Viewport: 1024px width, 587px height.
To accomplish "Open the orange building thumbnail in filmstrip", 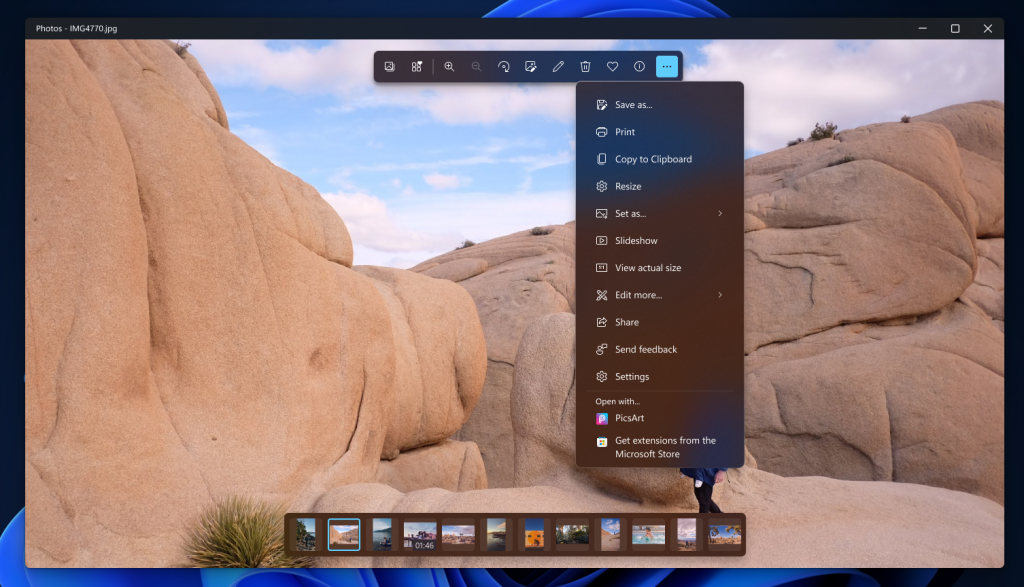I will 535,534.
